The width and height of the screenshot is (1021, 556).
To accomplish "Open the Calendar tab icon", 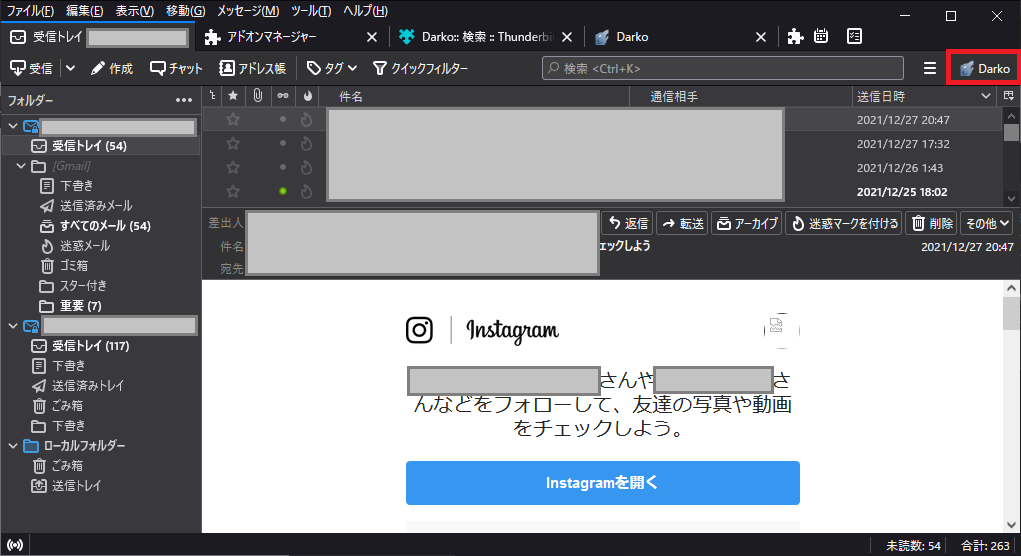I will pyautogui.click(x=821, y=36).
